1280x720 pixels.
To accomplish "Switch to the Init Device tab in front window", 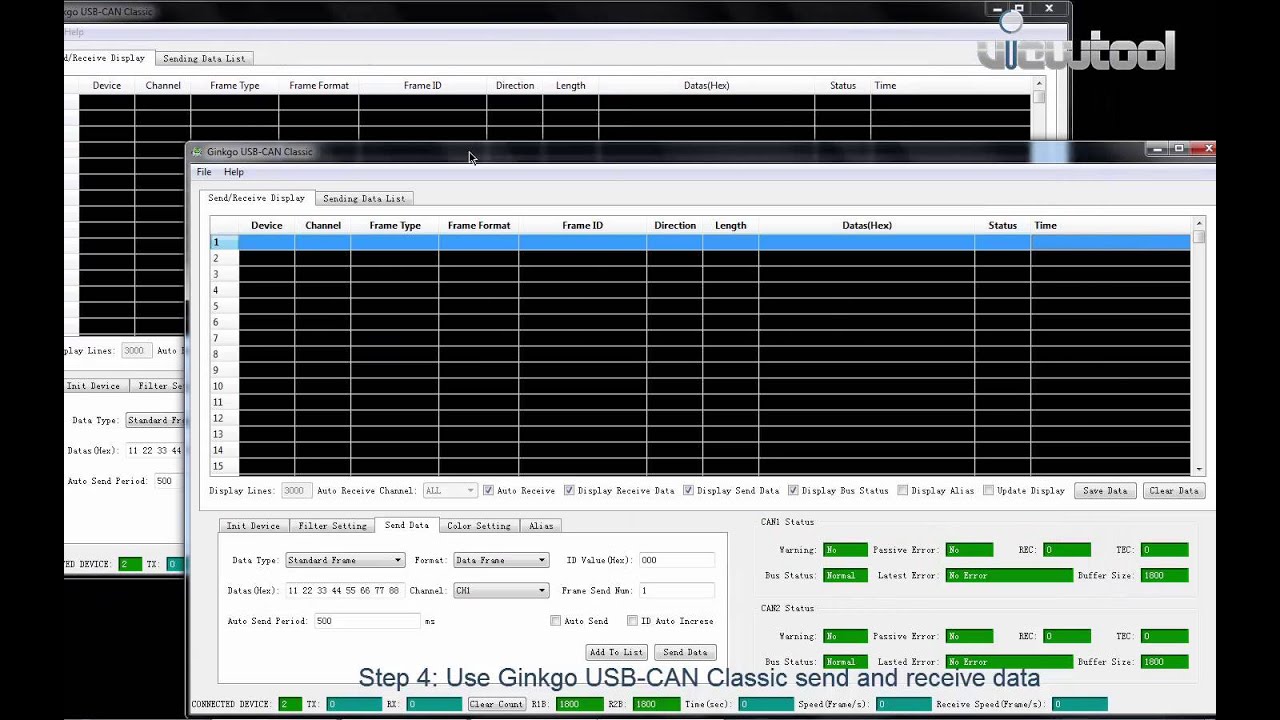I will coord(253,526).
